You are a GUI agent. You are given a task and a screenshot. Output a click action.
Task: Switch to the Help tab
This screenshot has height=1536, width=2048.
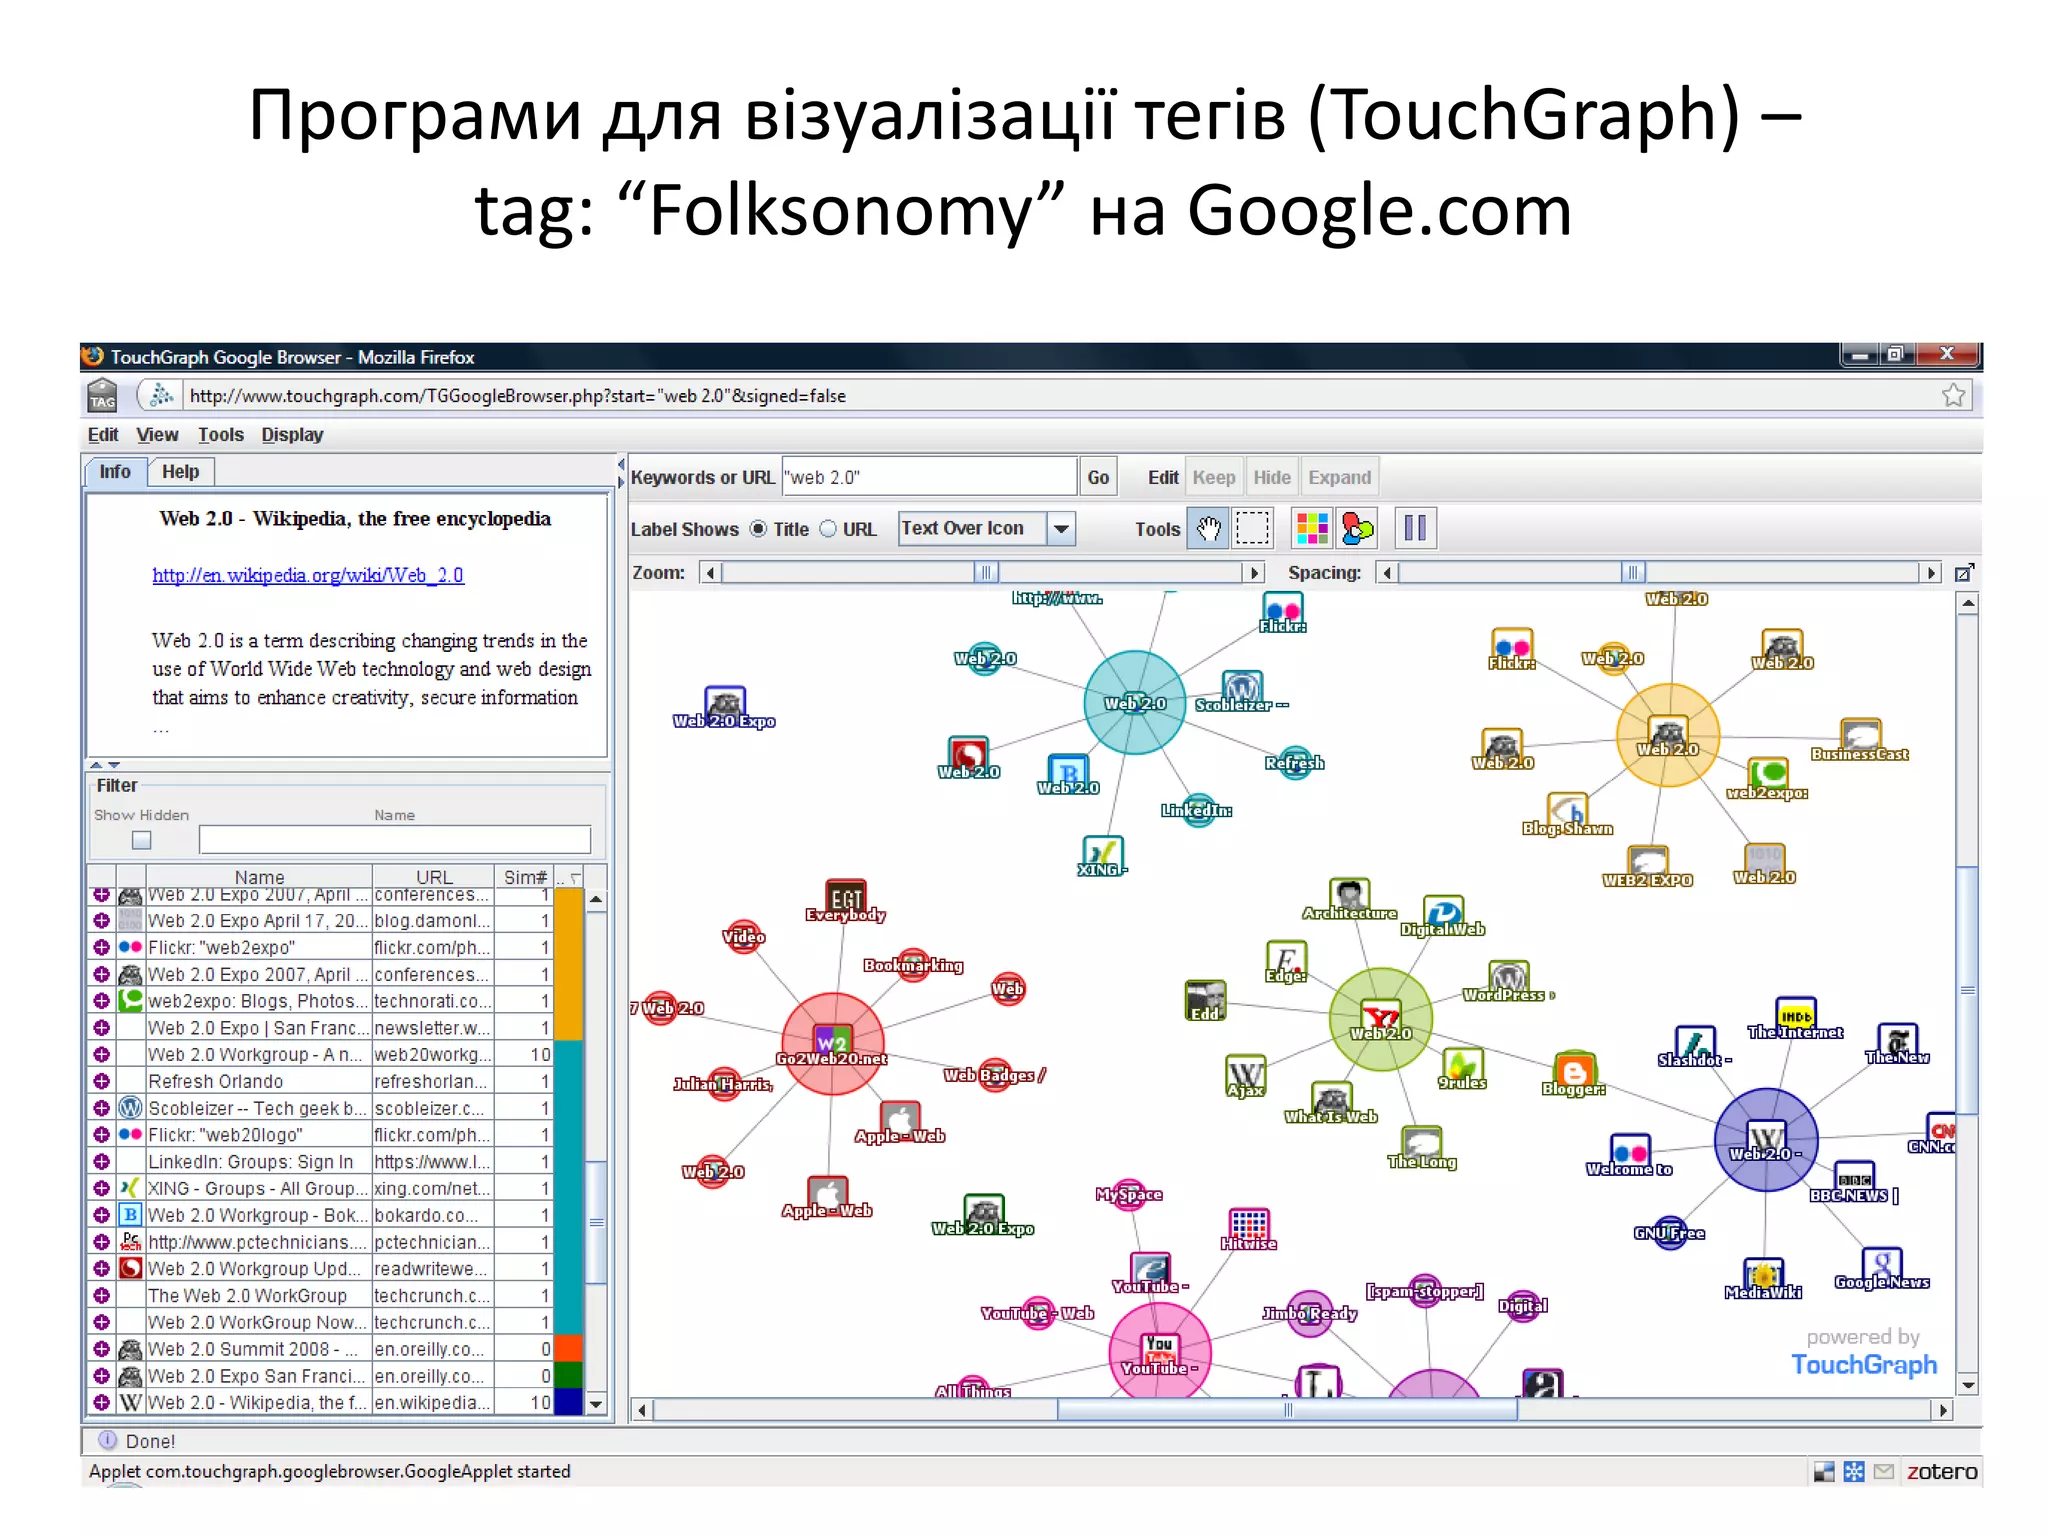click(x=181, y=472)
